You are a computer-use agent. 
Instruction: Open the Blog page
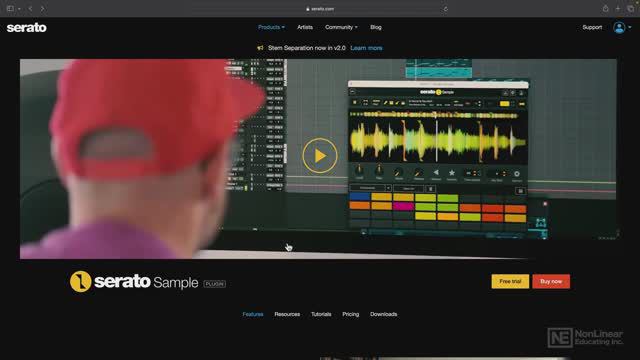tap(376, 27)
